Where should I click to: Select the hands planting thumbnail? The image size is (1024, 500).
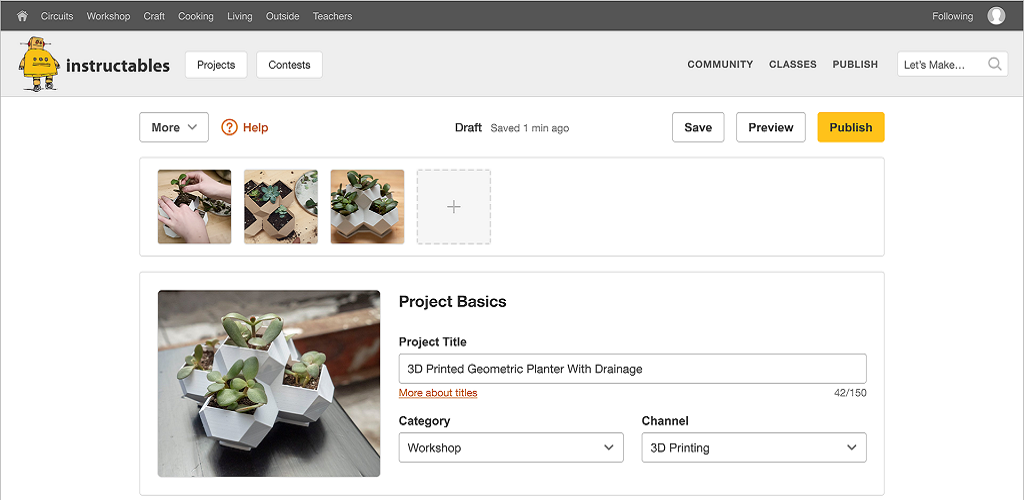(x=195, y=207)
